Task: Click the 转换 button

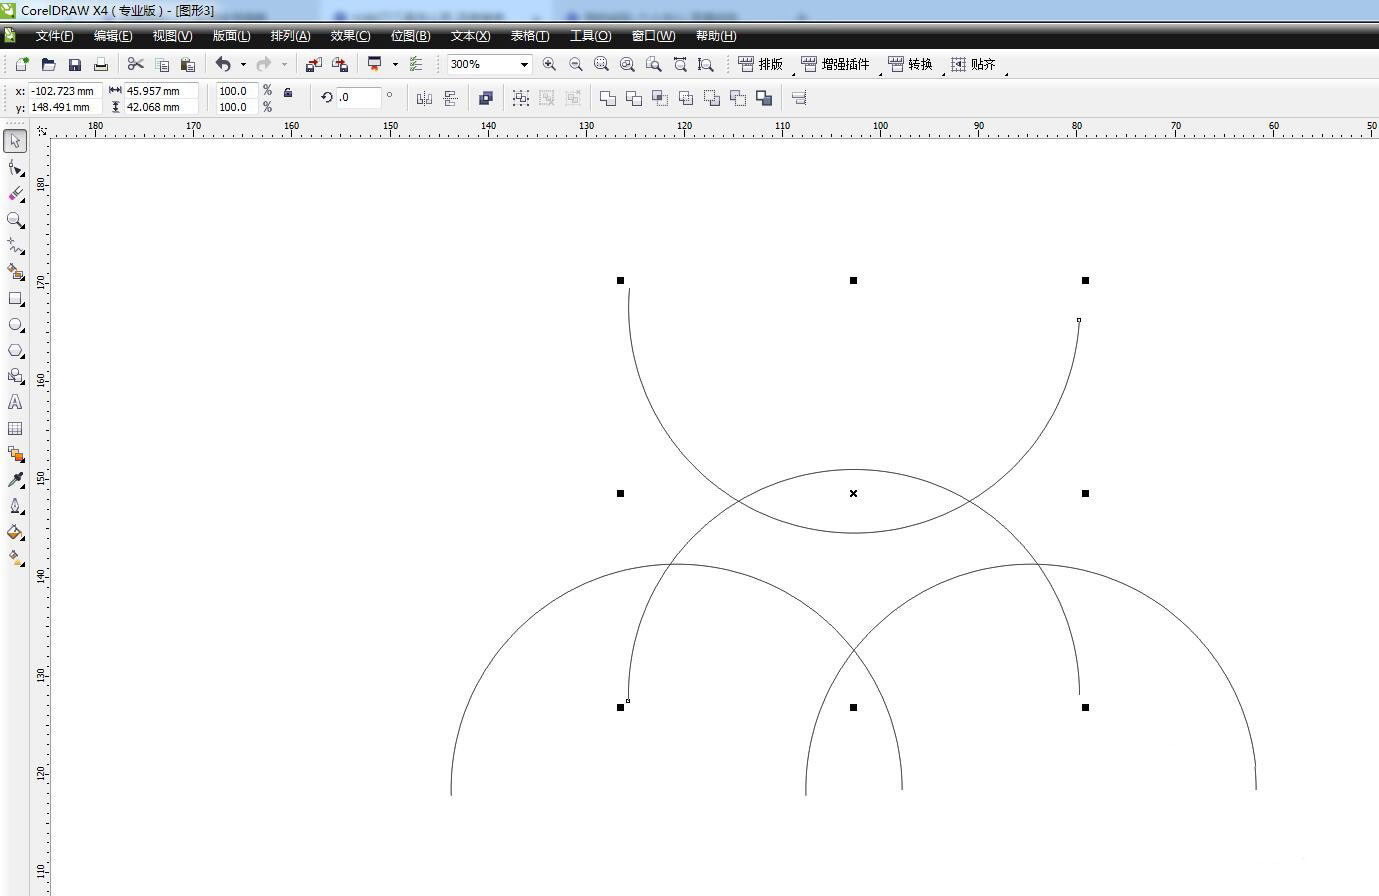Action: pos(910,64)
